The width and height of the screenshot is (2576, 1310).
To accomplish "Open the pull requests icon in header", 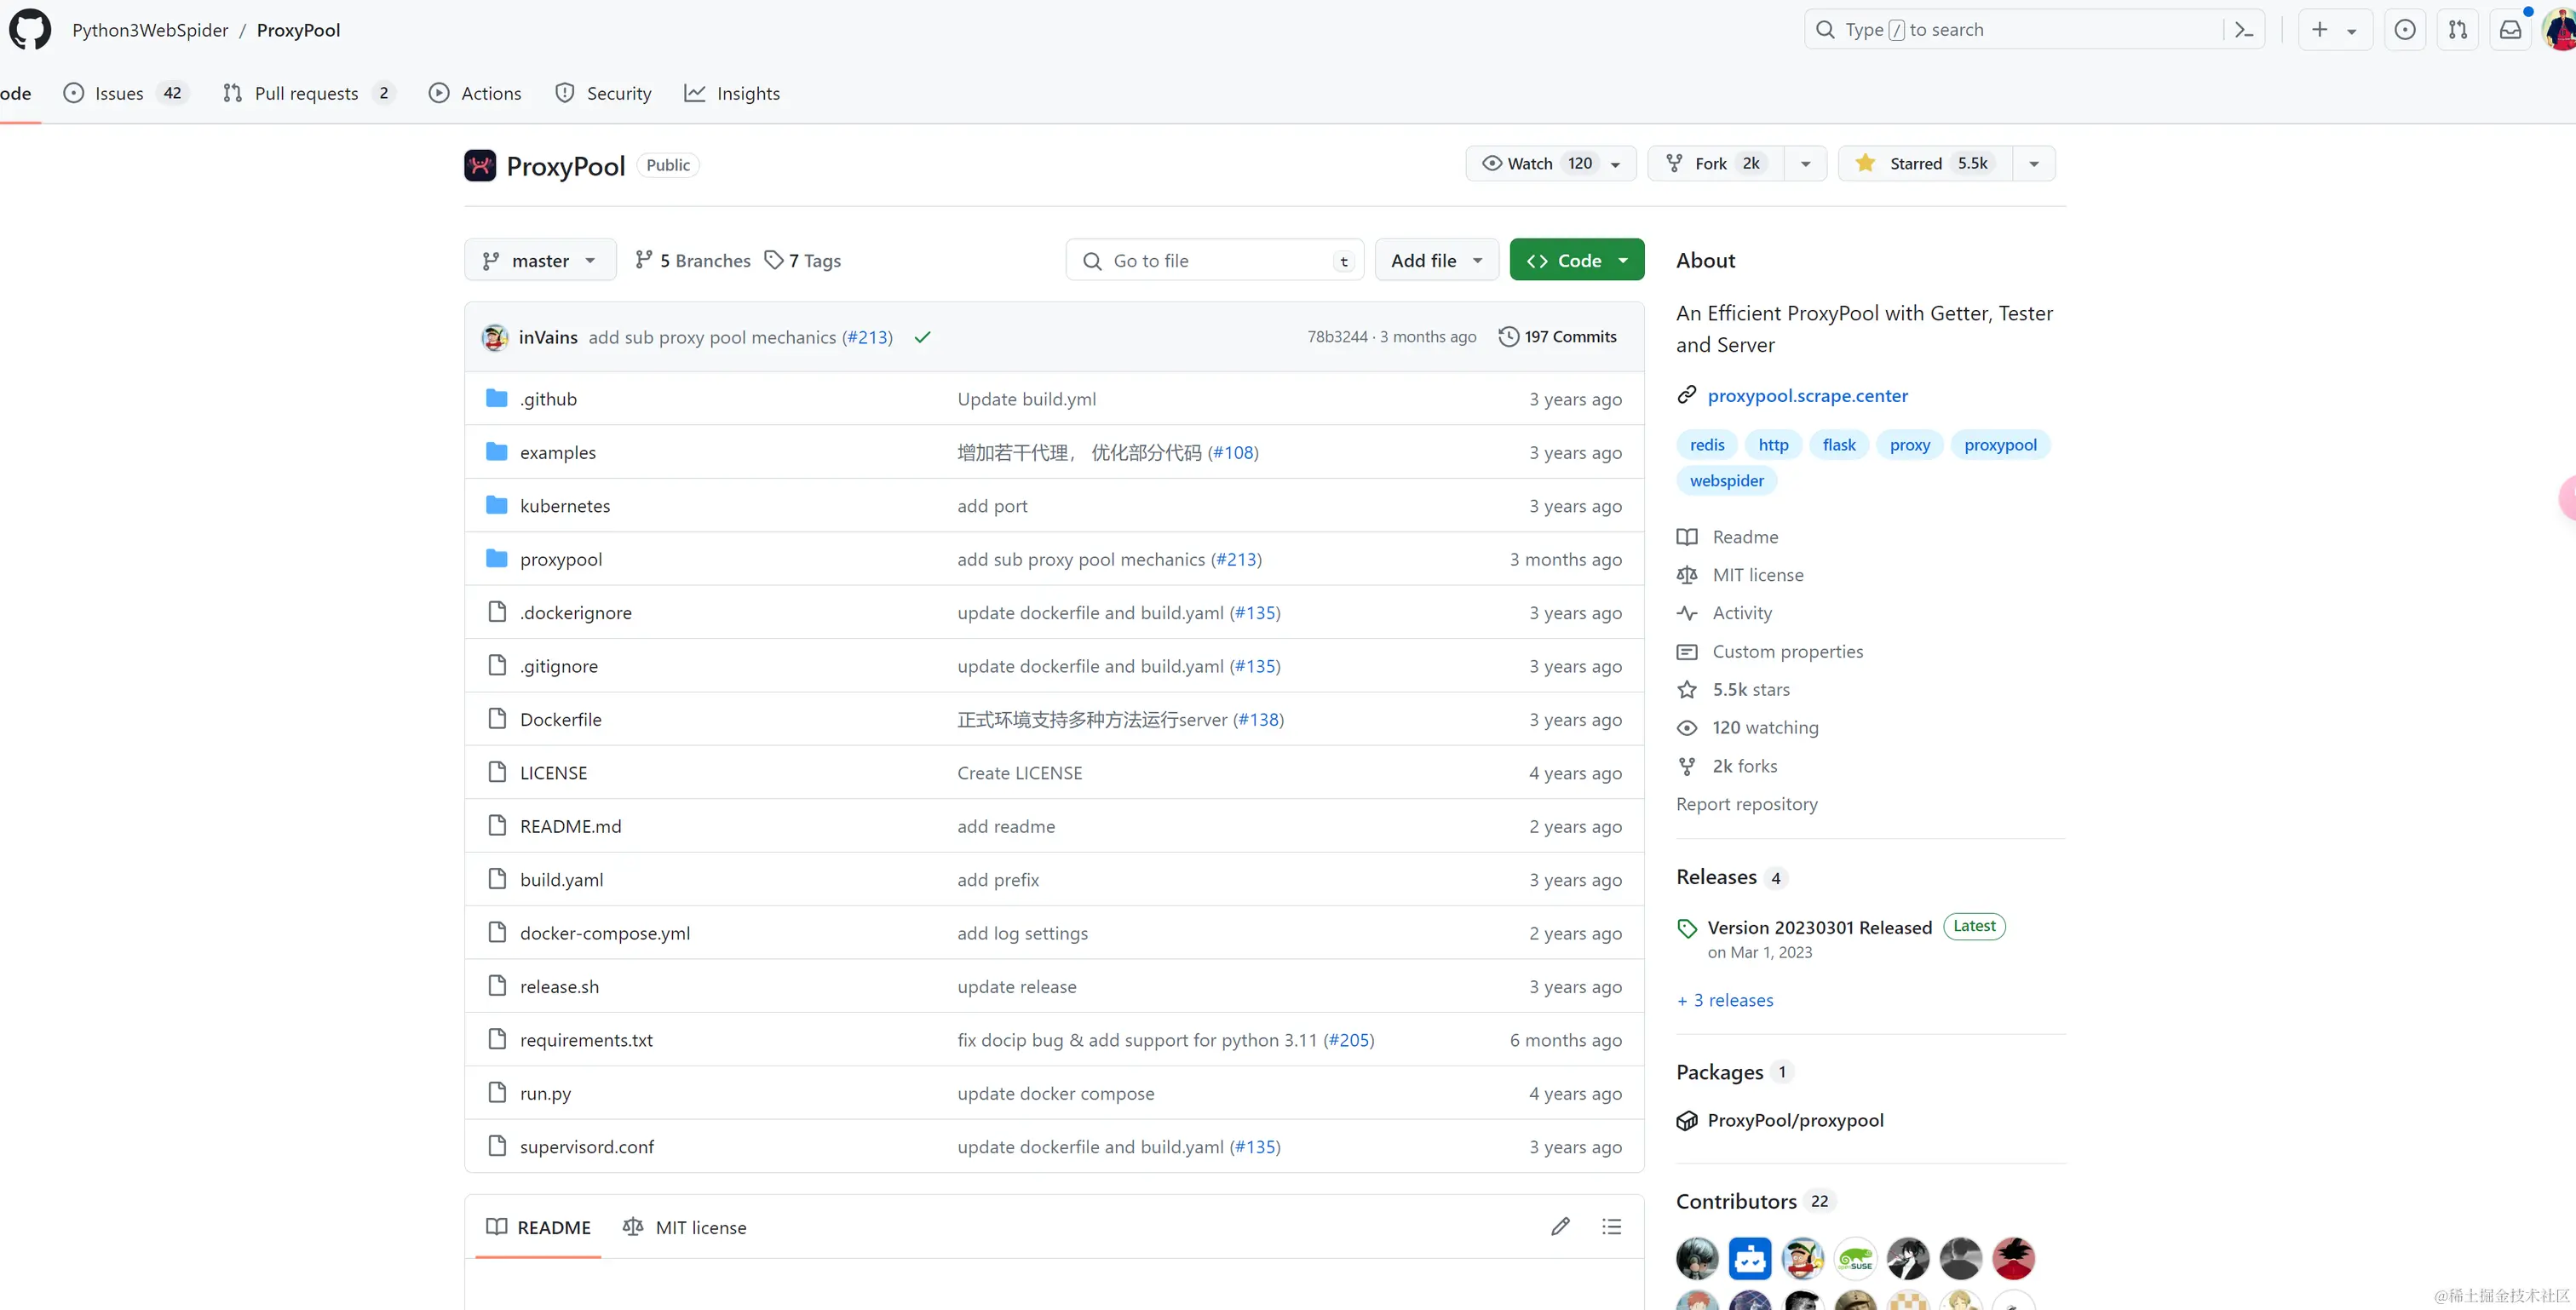I will [x=2457, y=30].
